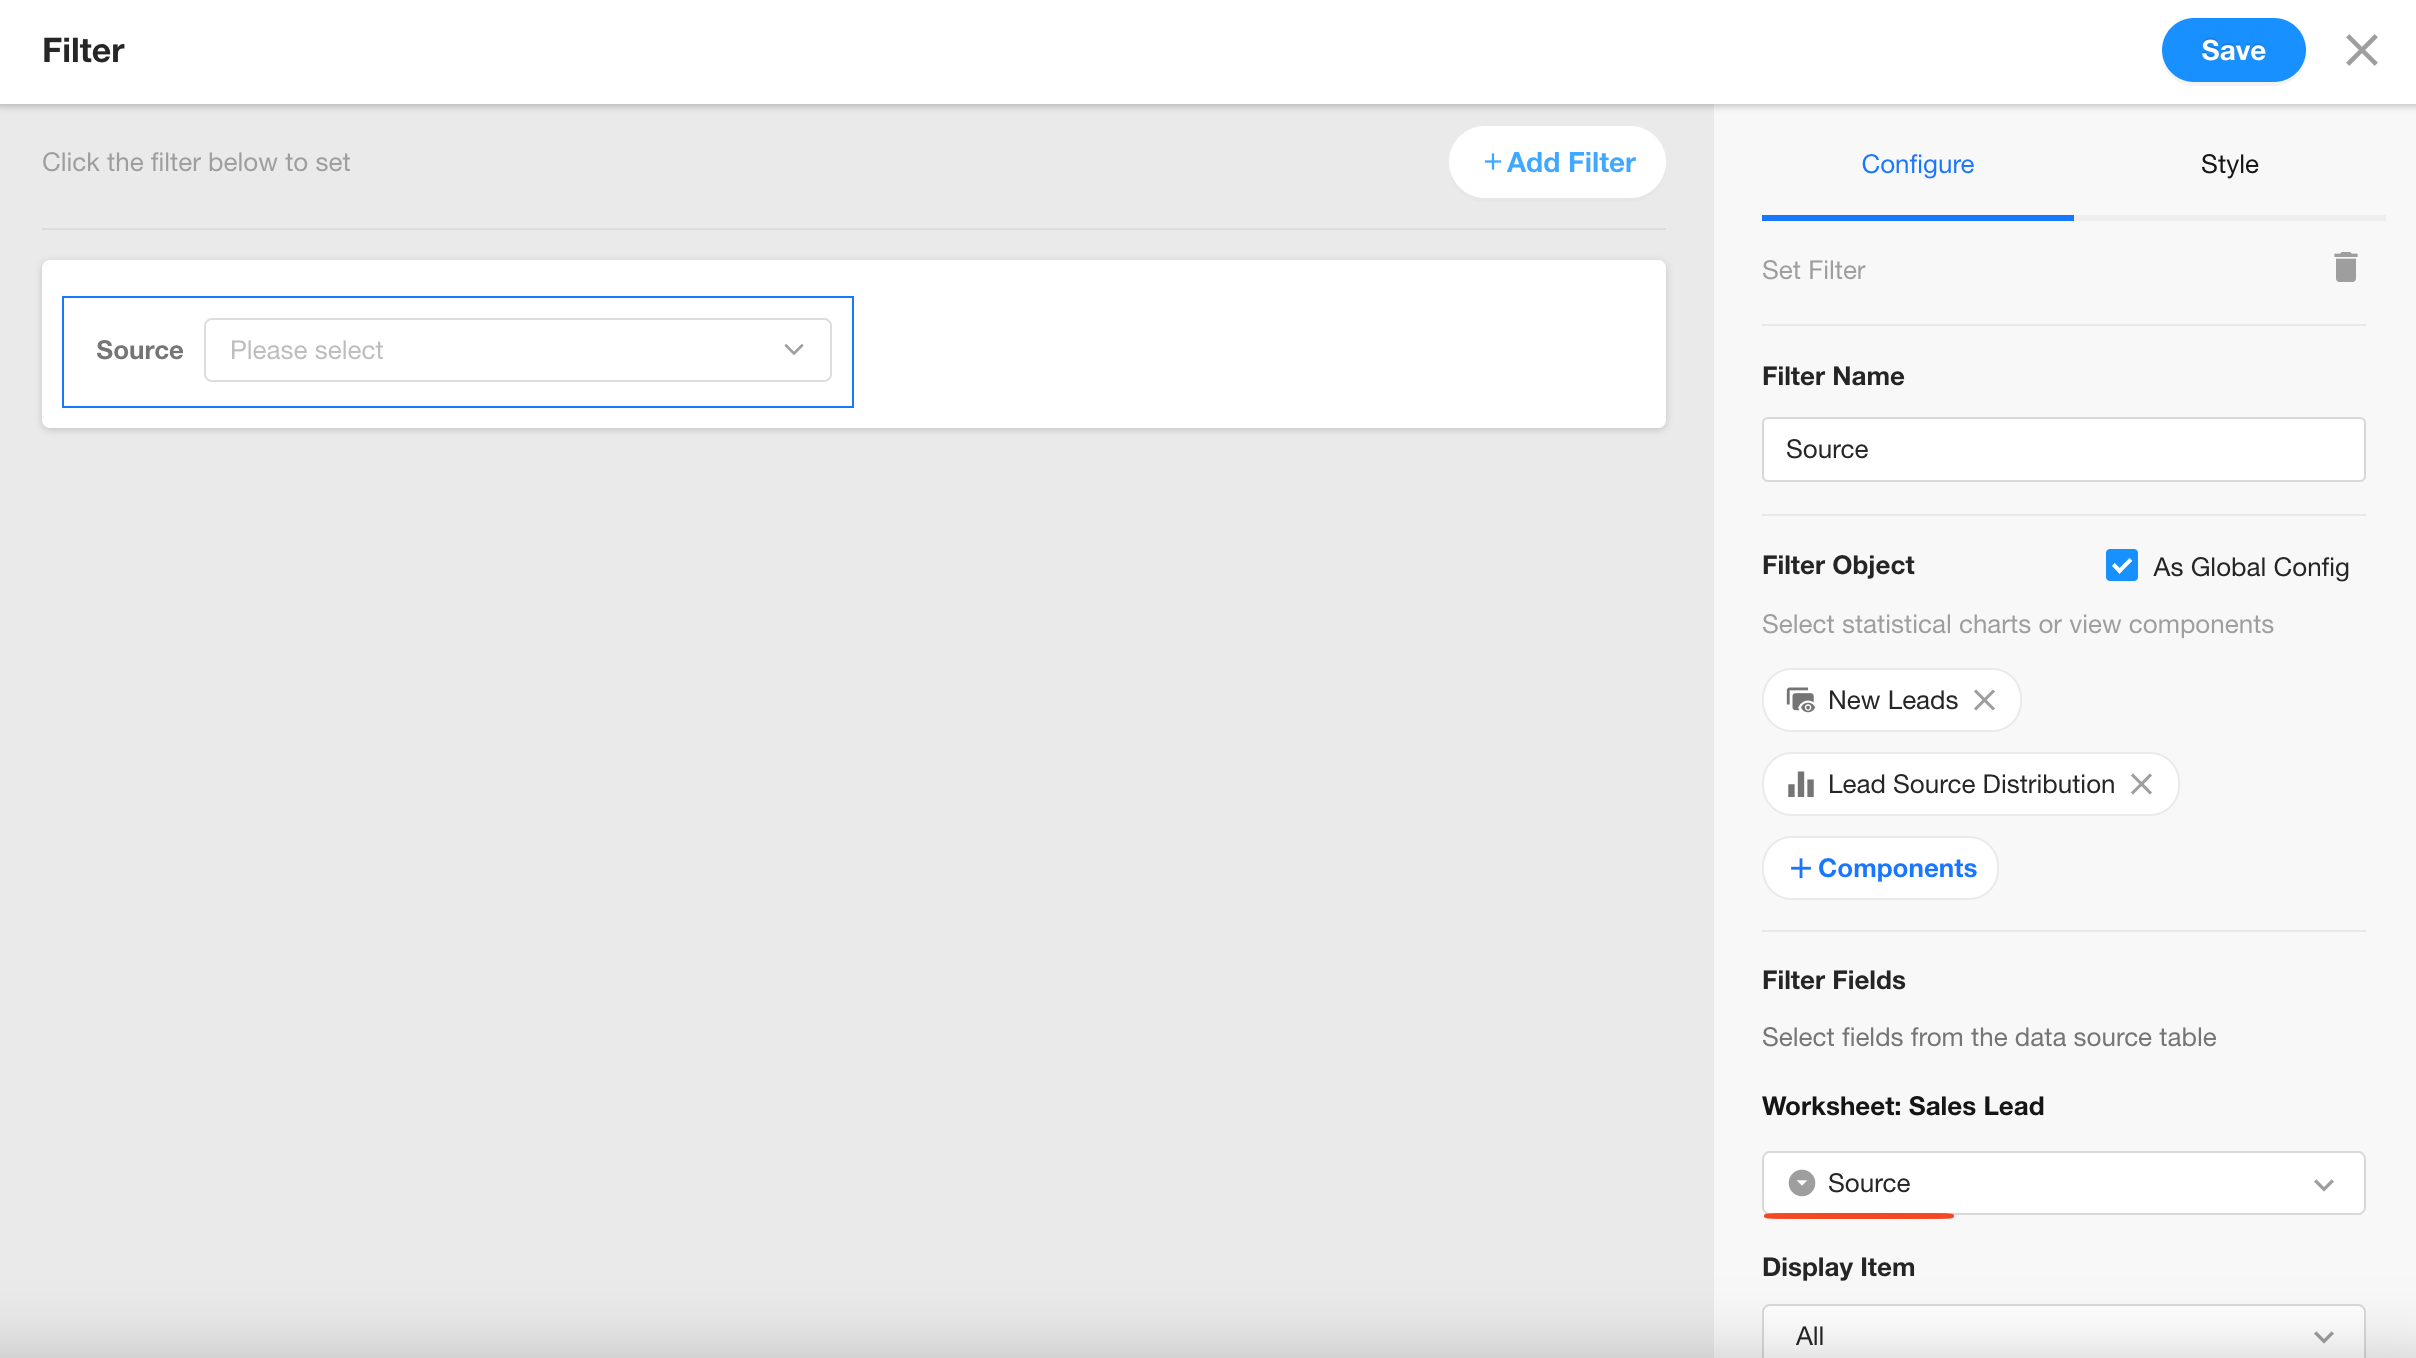The height and width of the screenshot is (1358, 2416).
Task: Remove Lead Source Distribution component tag
Action: [2141, 784]
